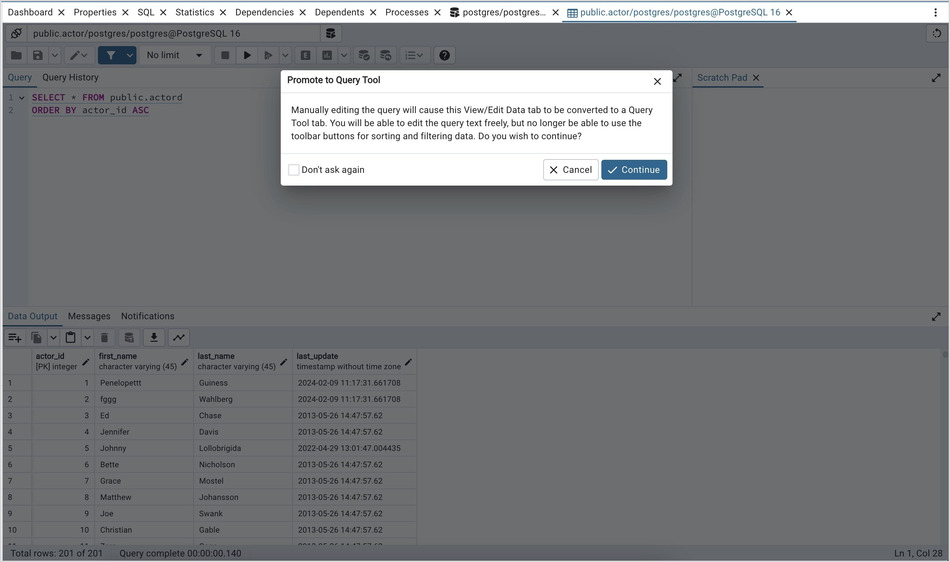
Task: Click the Open File folder icon
Action: pyautogui.click(x=16, y=56)
